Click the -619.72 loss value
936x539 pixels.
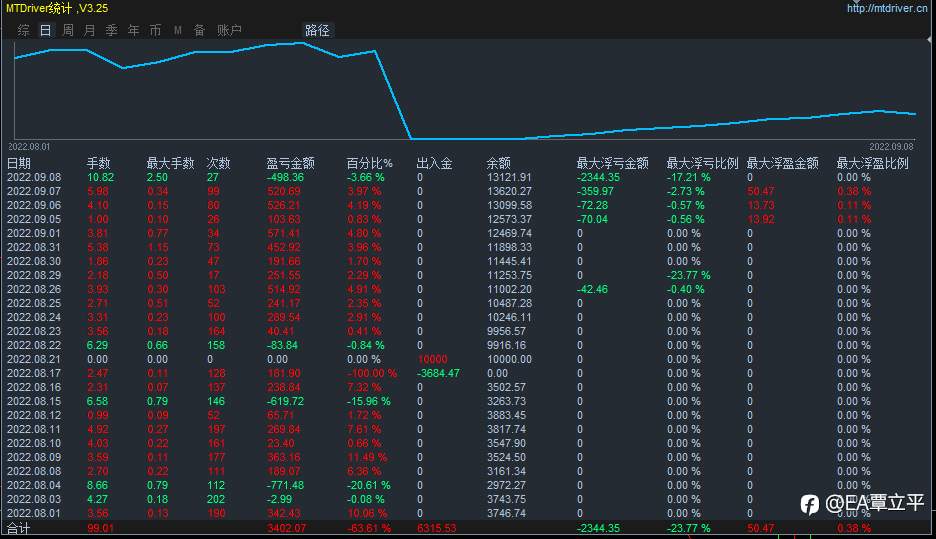pyautogui.click(x=285, y=401)
